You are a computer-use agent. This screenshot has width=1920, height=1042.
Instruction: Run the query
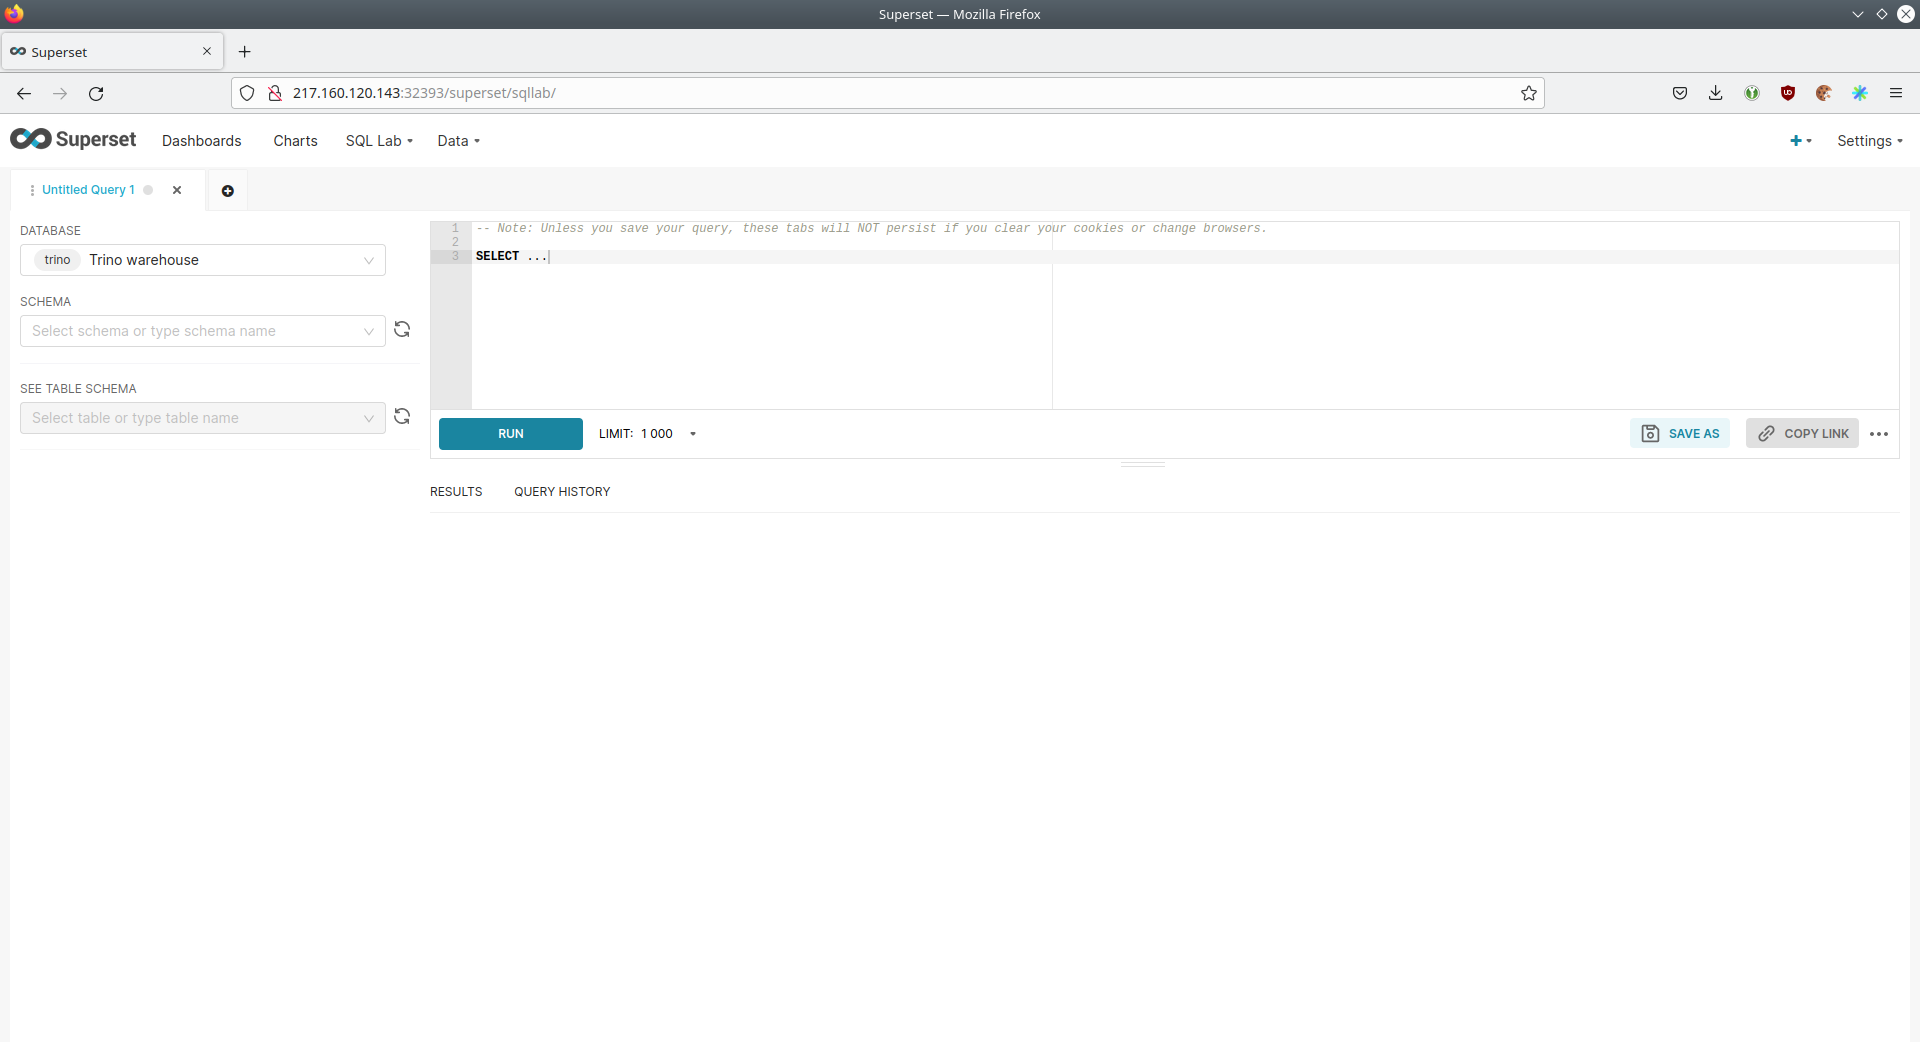tap(510, 434)
